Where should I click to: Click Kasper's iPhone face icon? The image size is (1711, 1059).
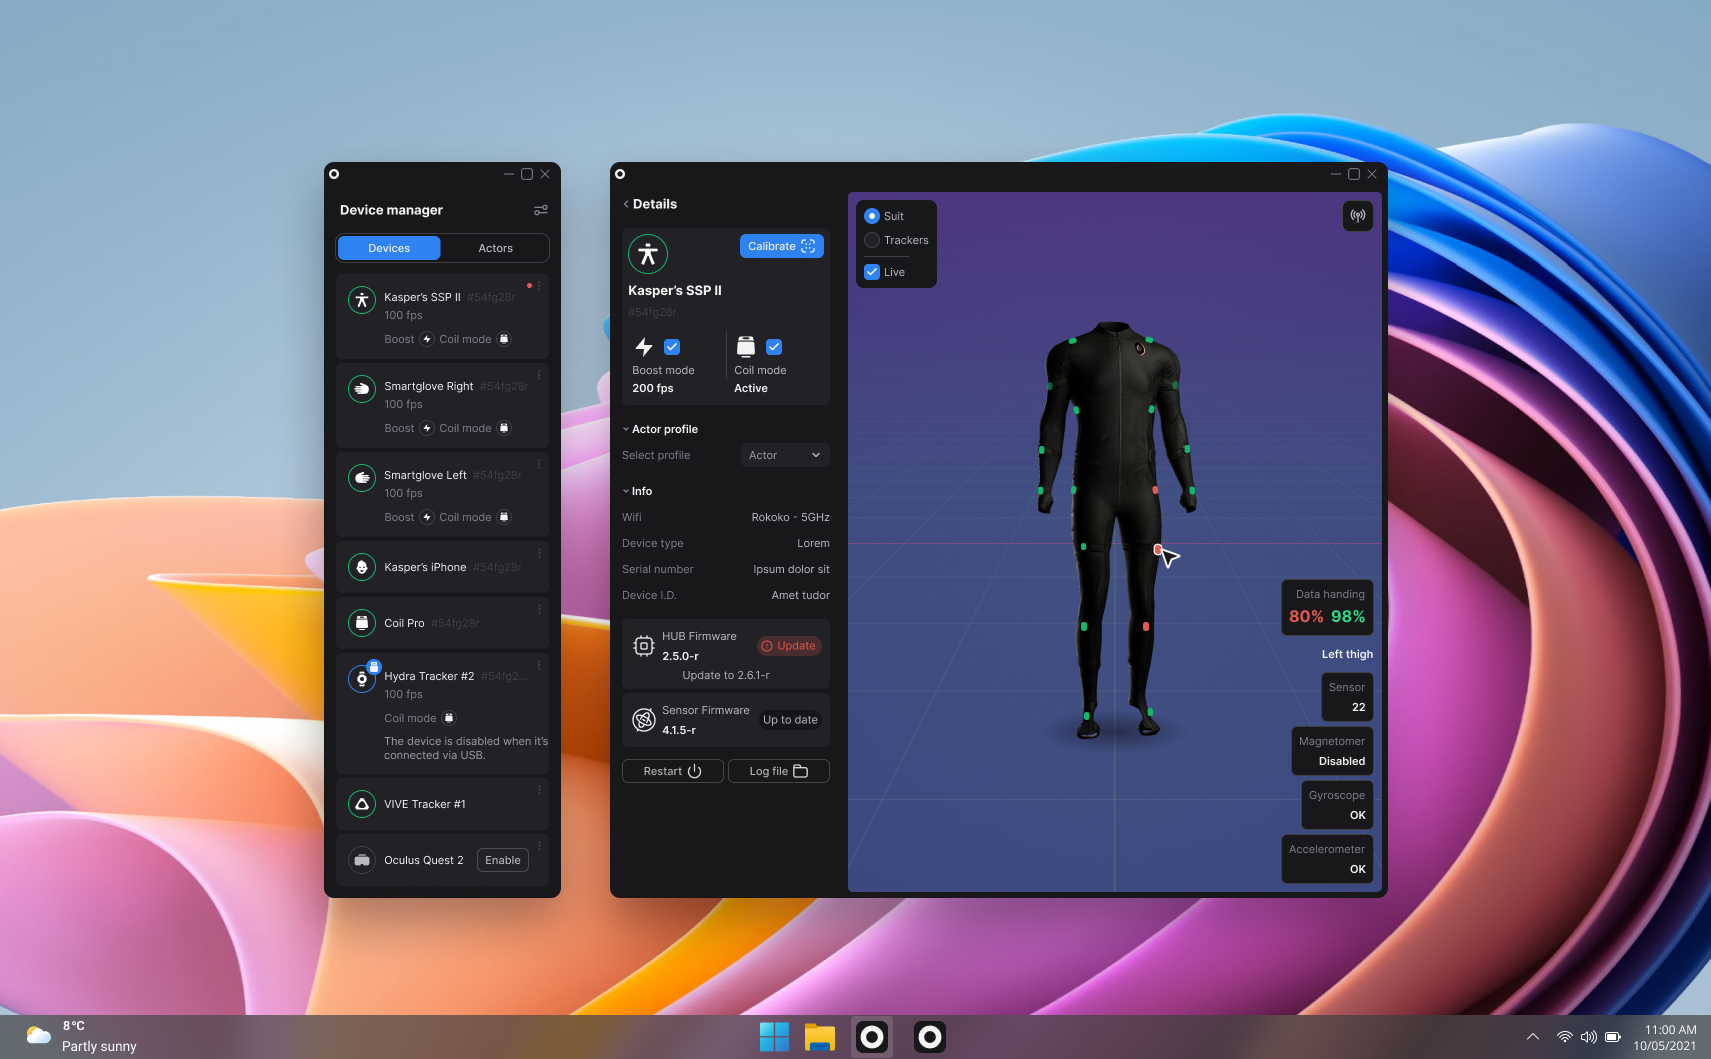362,567
